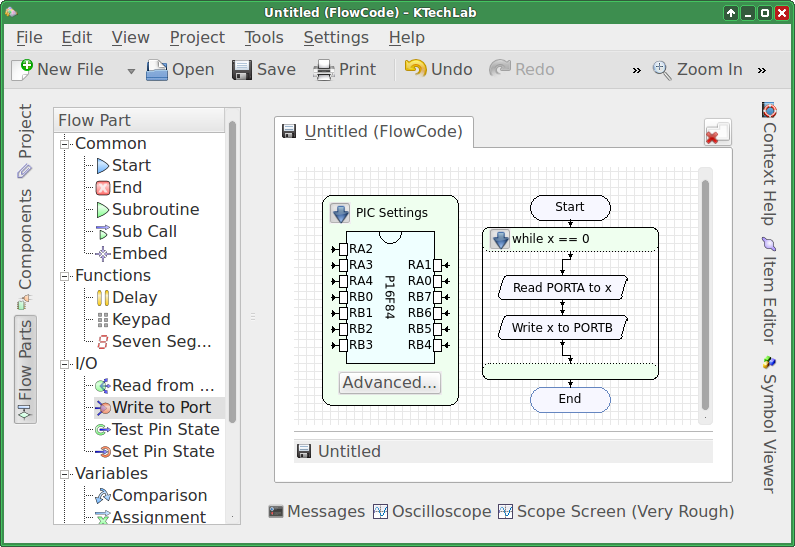This screenshot has height=547, width=795.
Task: Open the Oscilloscope bottom panel
Action: (x=432, y=512)
